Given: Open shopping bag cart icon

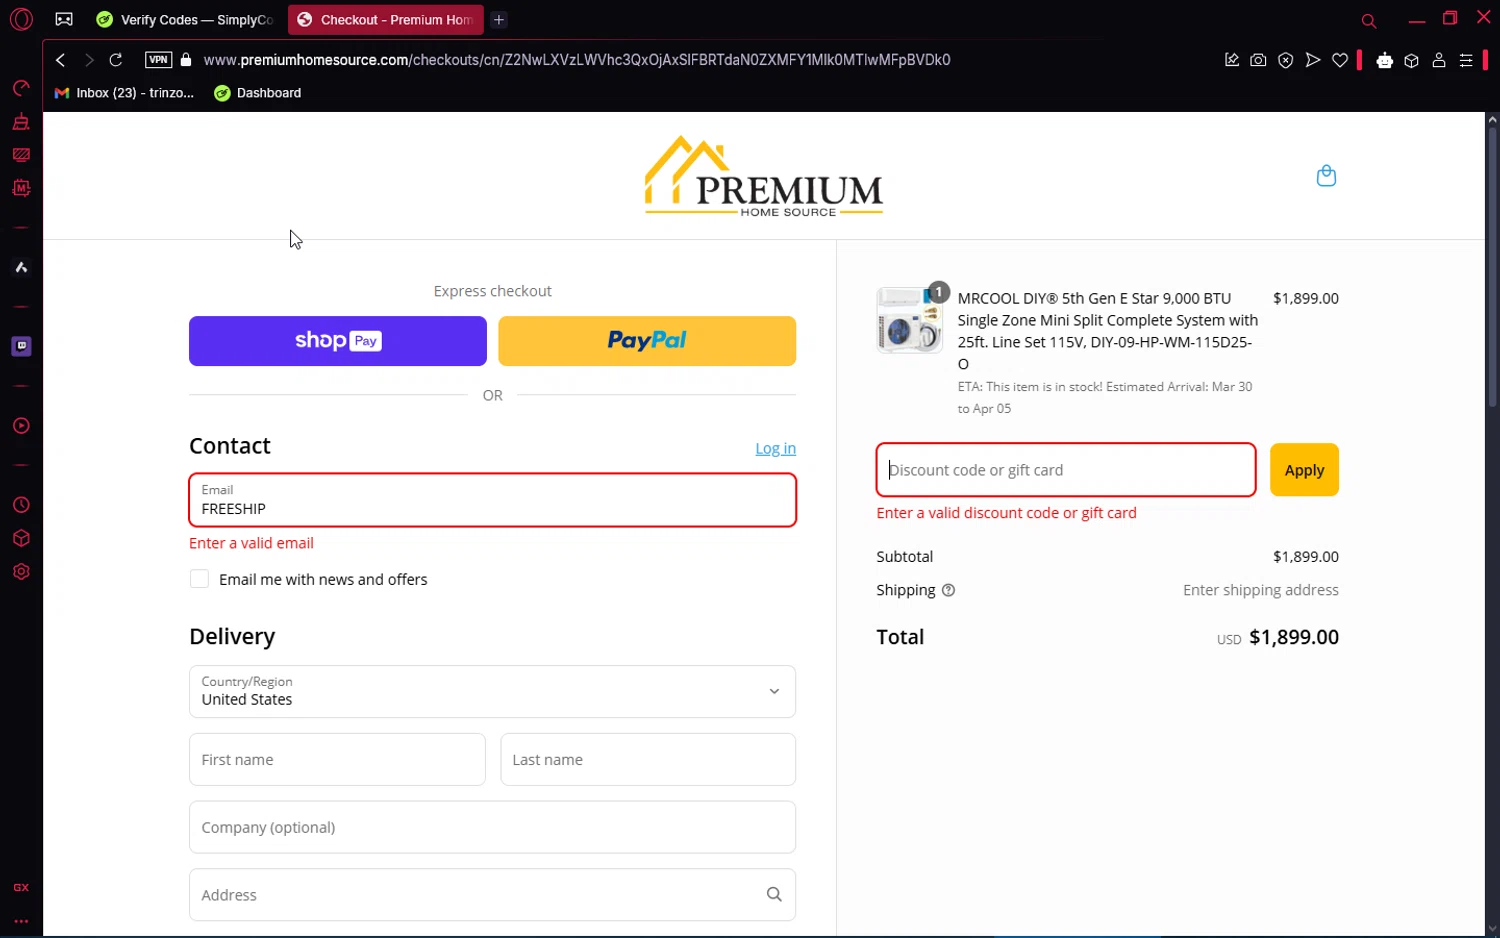Looking at the screenshot, I should tap(1326, 176).
